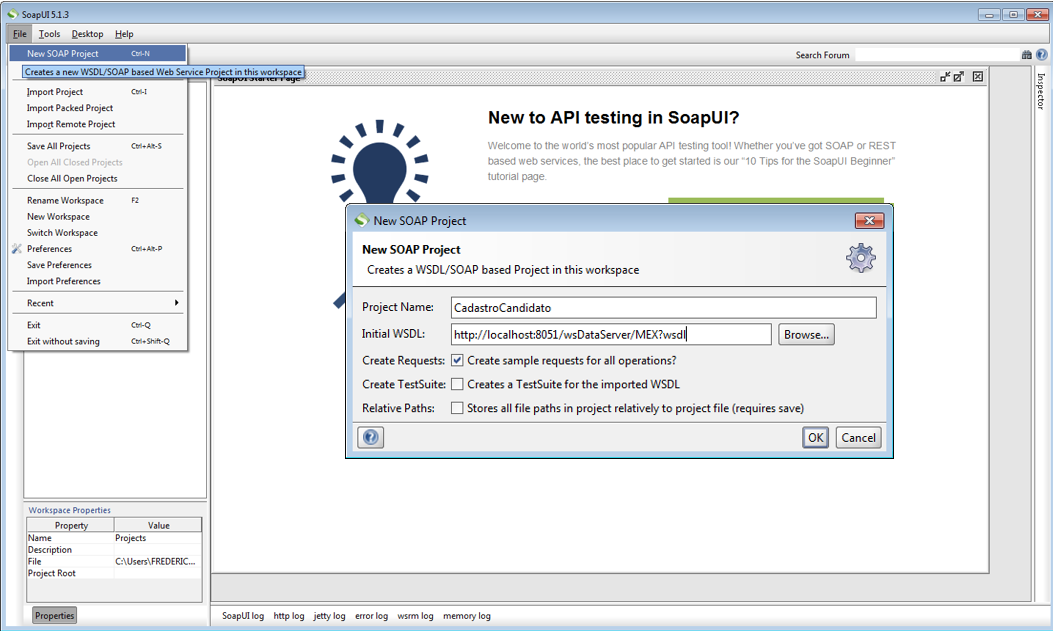
Task: Select New SOAP Project menu item
Action: click(x=98, y=54)
